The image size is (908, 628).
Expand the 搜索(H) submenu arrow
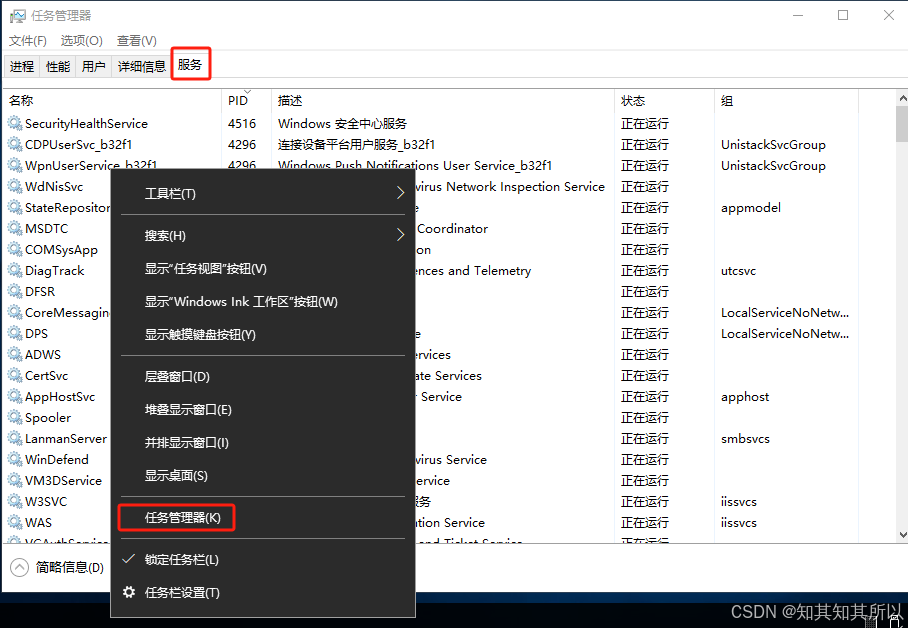tap(400, 235)
